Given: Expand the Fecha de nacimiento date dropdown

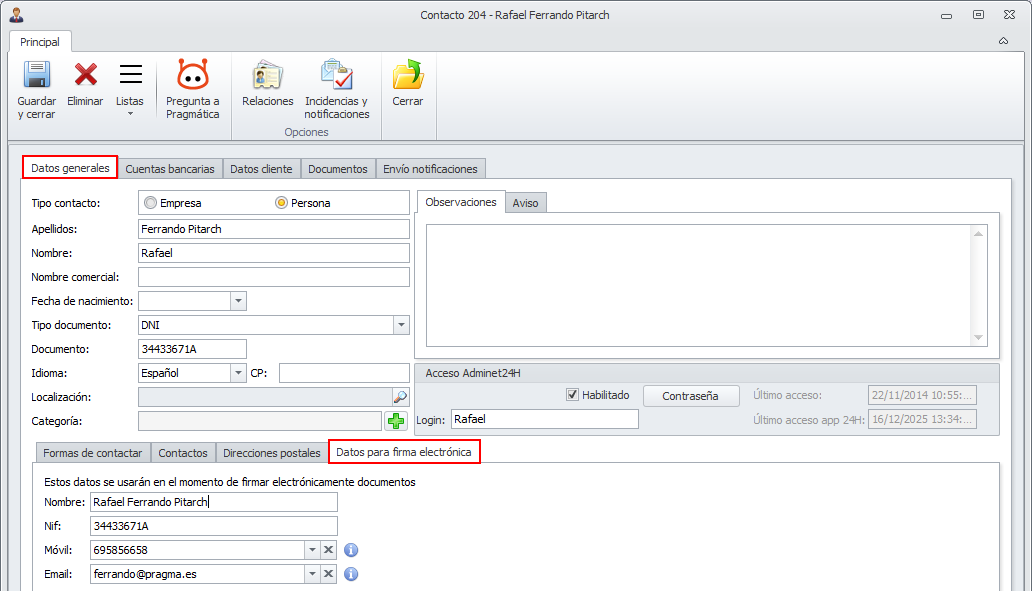Looking at the screenshot, I should pos(238,301).
